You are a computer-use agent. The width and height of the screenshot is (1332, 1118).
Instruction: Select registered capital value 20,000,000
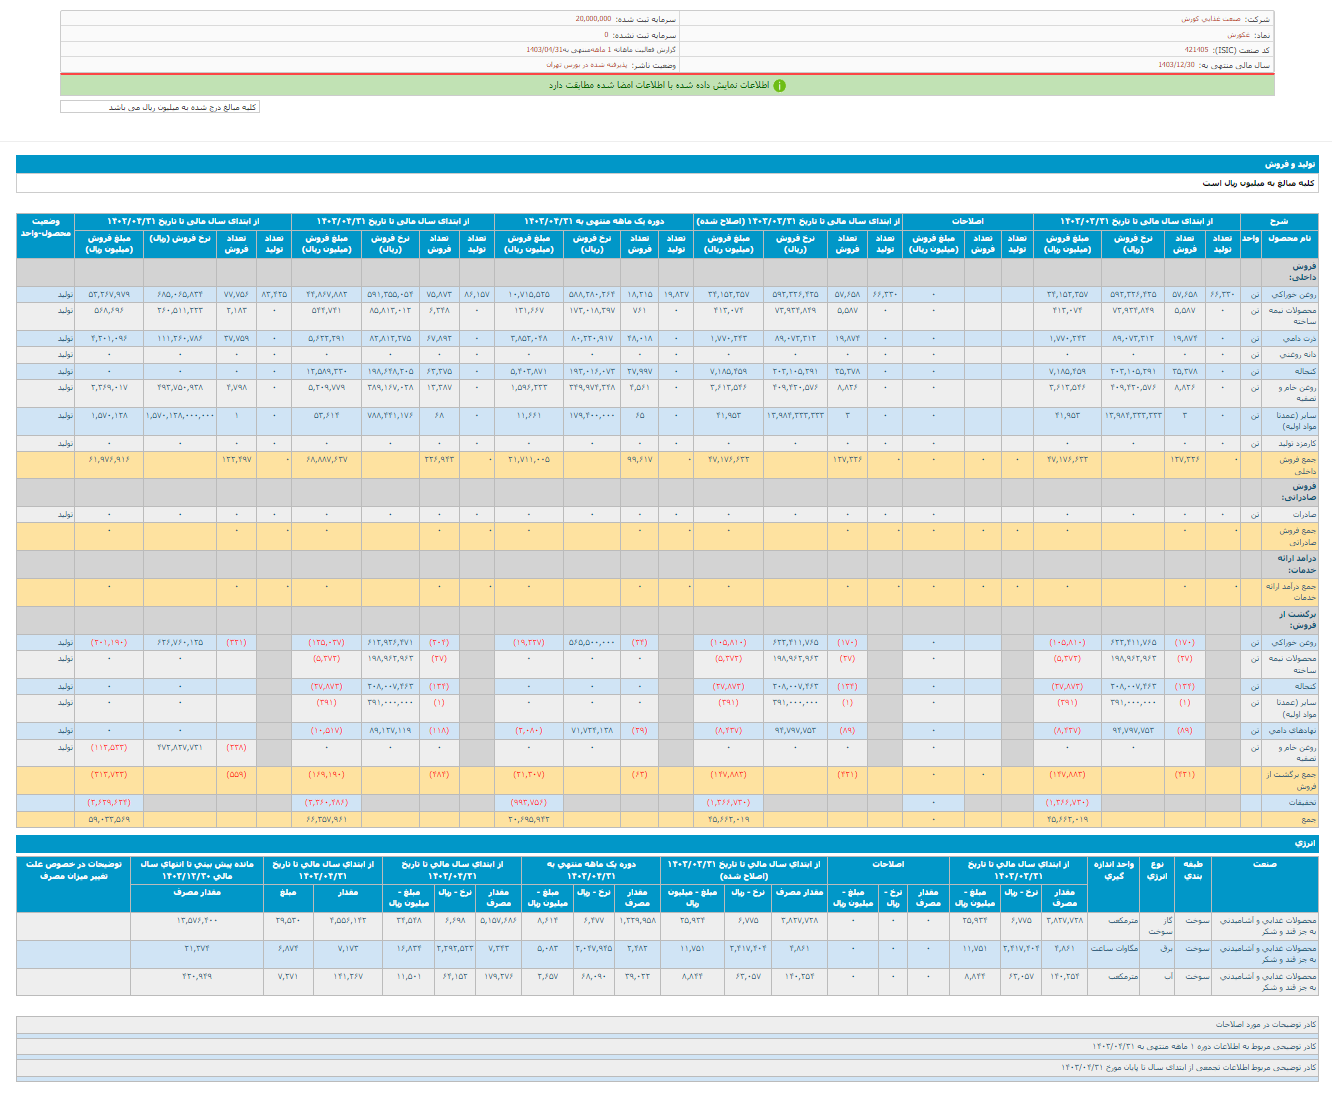[x=593, y=19]
